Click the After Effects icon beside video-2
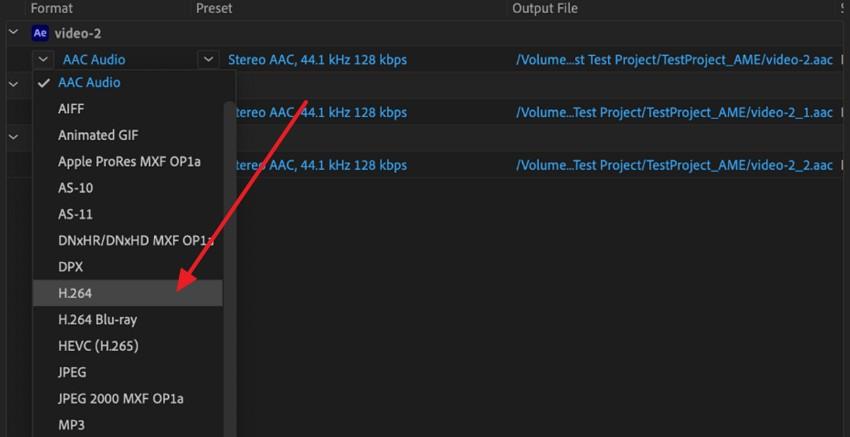 coord(40,34)
